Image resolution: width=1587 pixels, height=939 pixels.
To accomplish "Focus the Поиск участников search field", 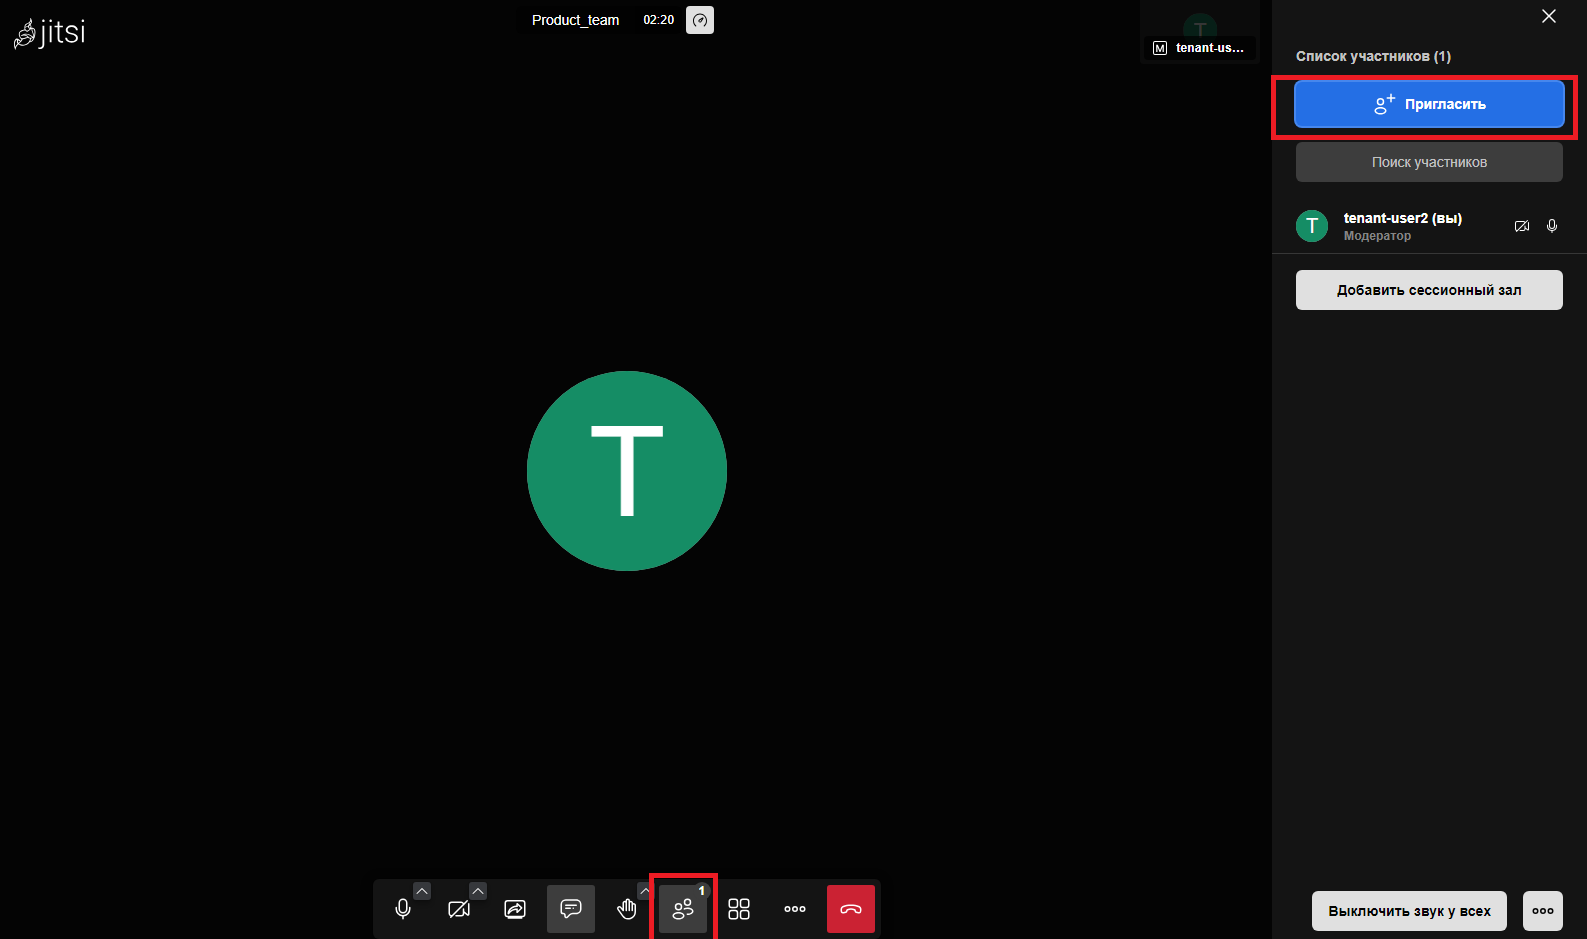I will coord(1429,162).
